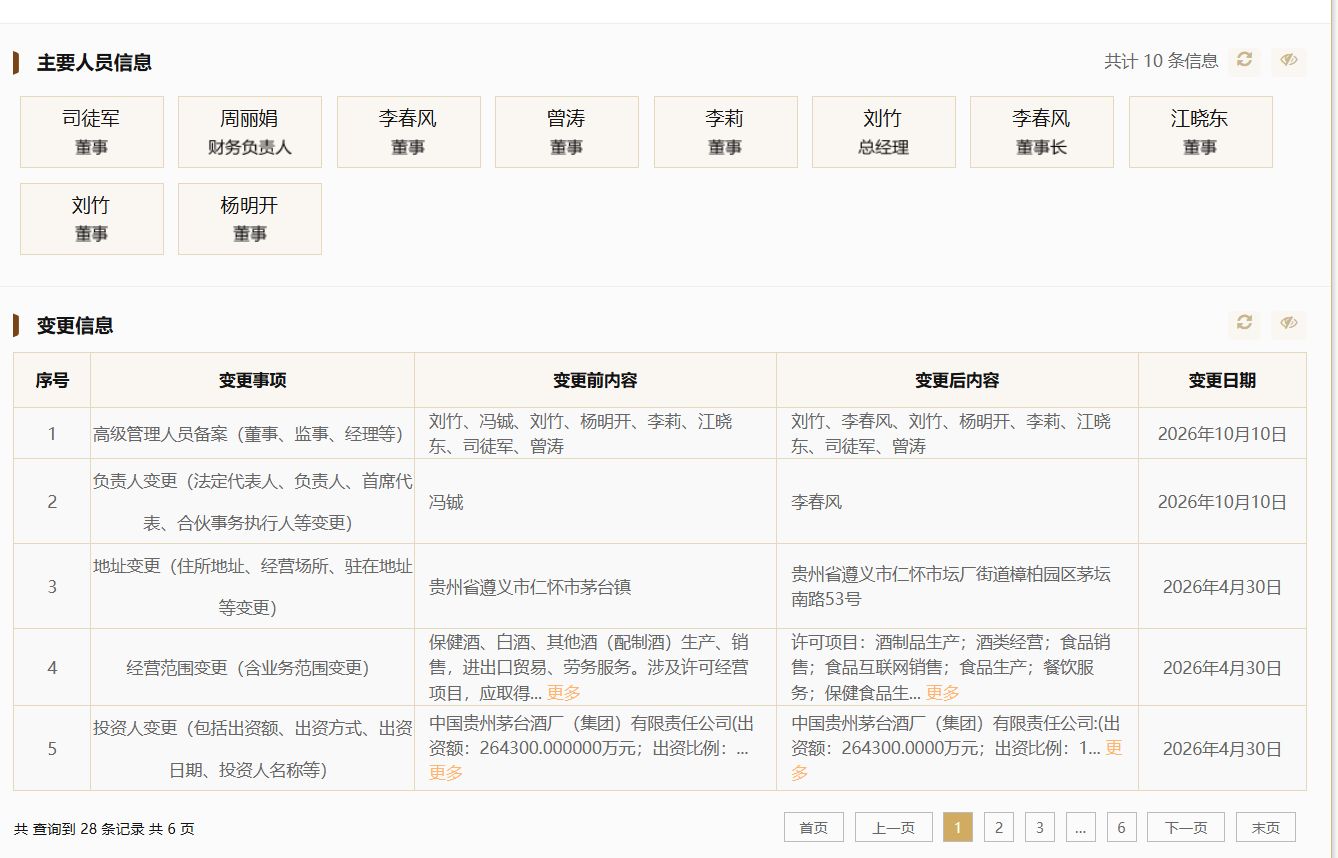Click the 变更后内容 column header
The height and width of the screenshot is (858, 1338).
(958, 380)
